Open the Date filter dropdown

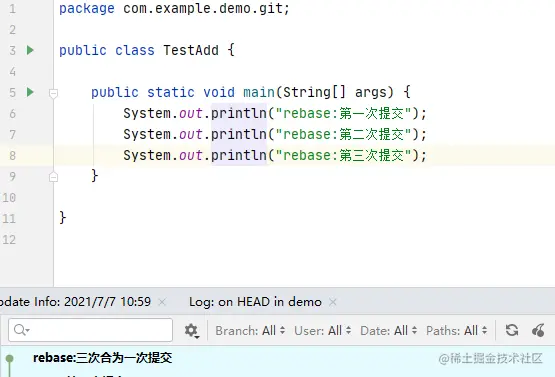[x=389, y=331]
